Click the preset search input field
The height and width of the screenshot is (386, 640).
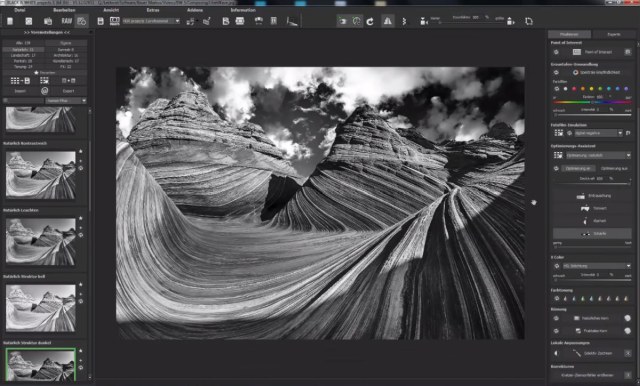click(x=23, y=100)
